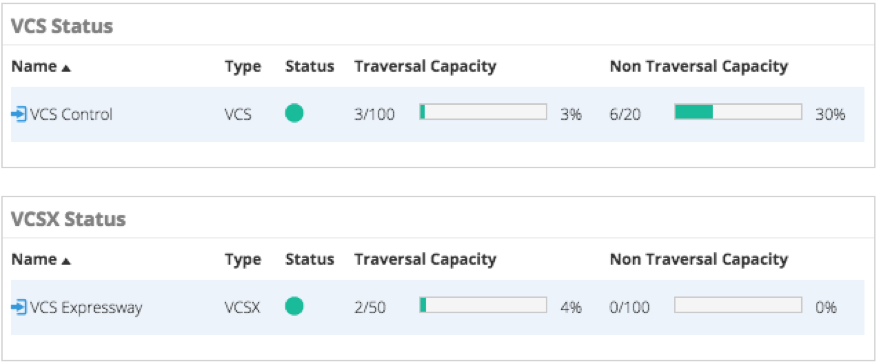Click green status indicator for VCS Control
The width and height of the screenshot is (881, 364).
(x=294, y=113)
